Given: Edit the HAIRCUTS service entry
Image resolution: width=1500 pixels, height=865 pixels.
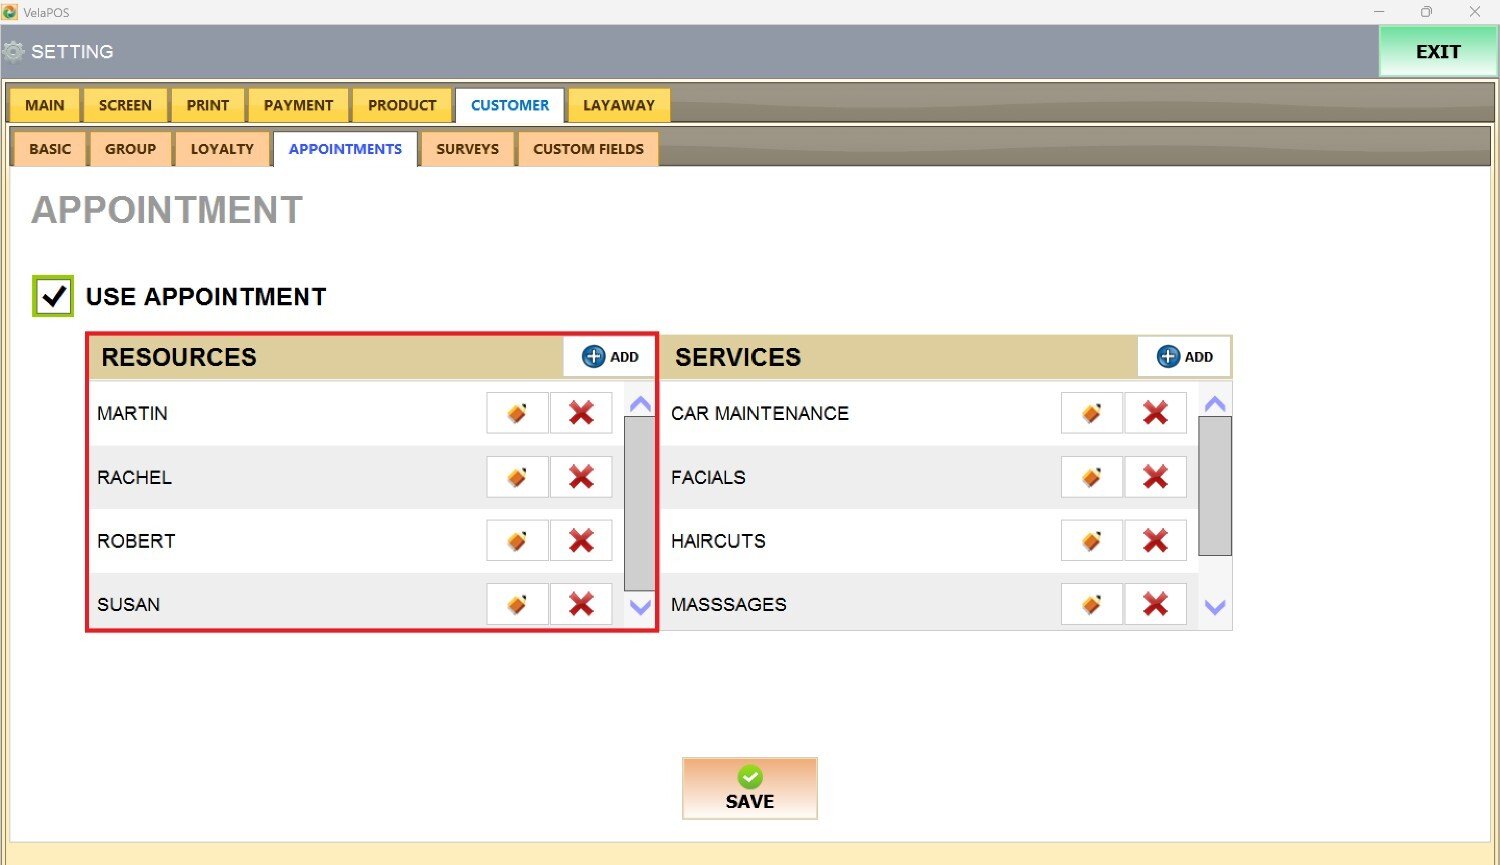Looking at the screenshot, I should (x=1091, y=541).
